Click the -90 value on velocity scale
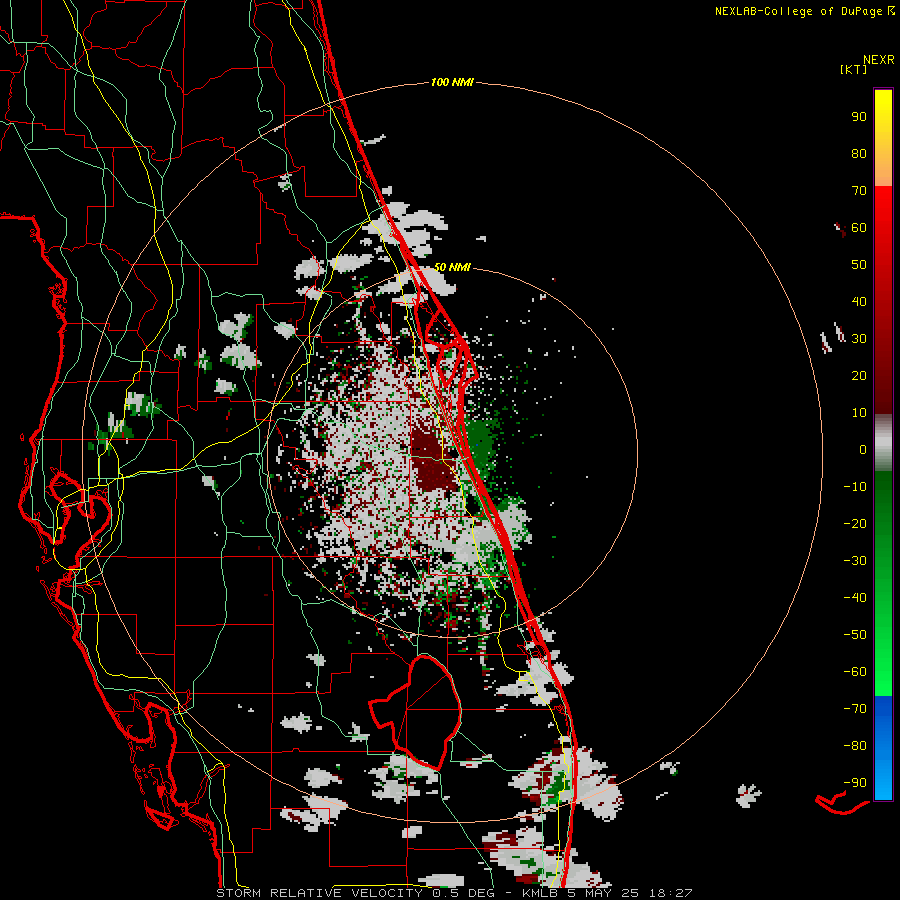 (x=855, y=783)
